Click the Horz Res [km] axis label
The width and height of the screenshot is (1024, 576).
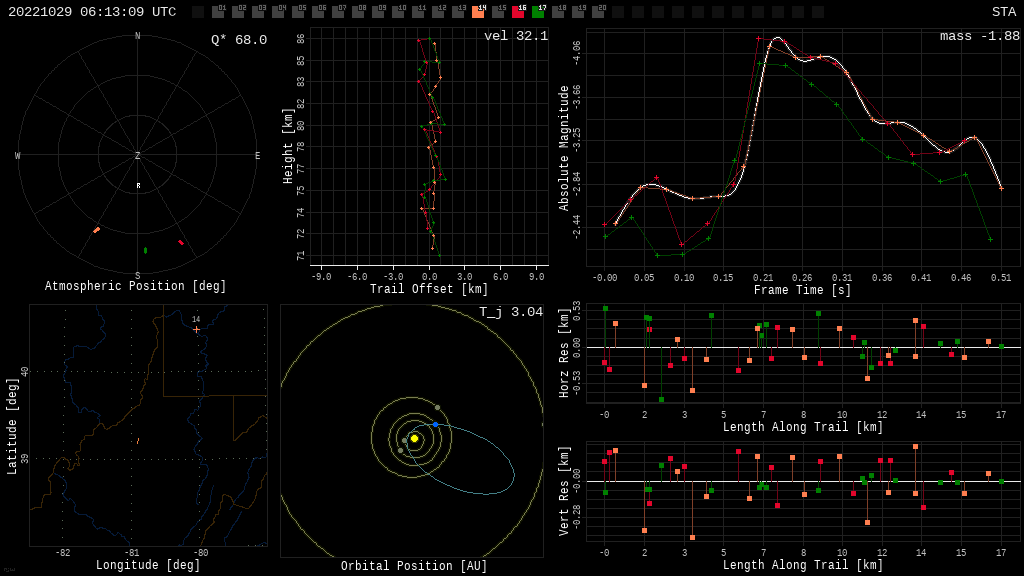tap(564, 354)
